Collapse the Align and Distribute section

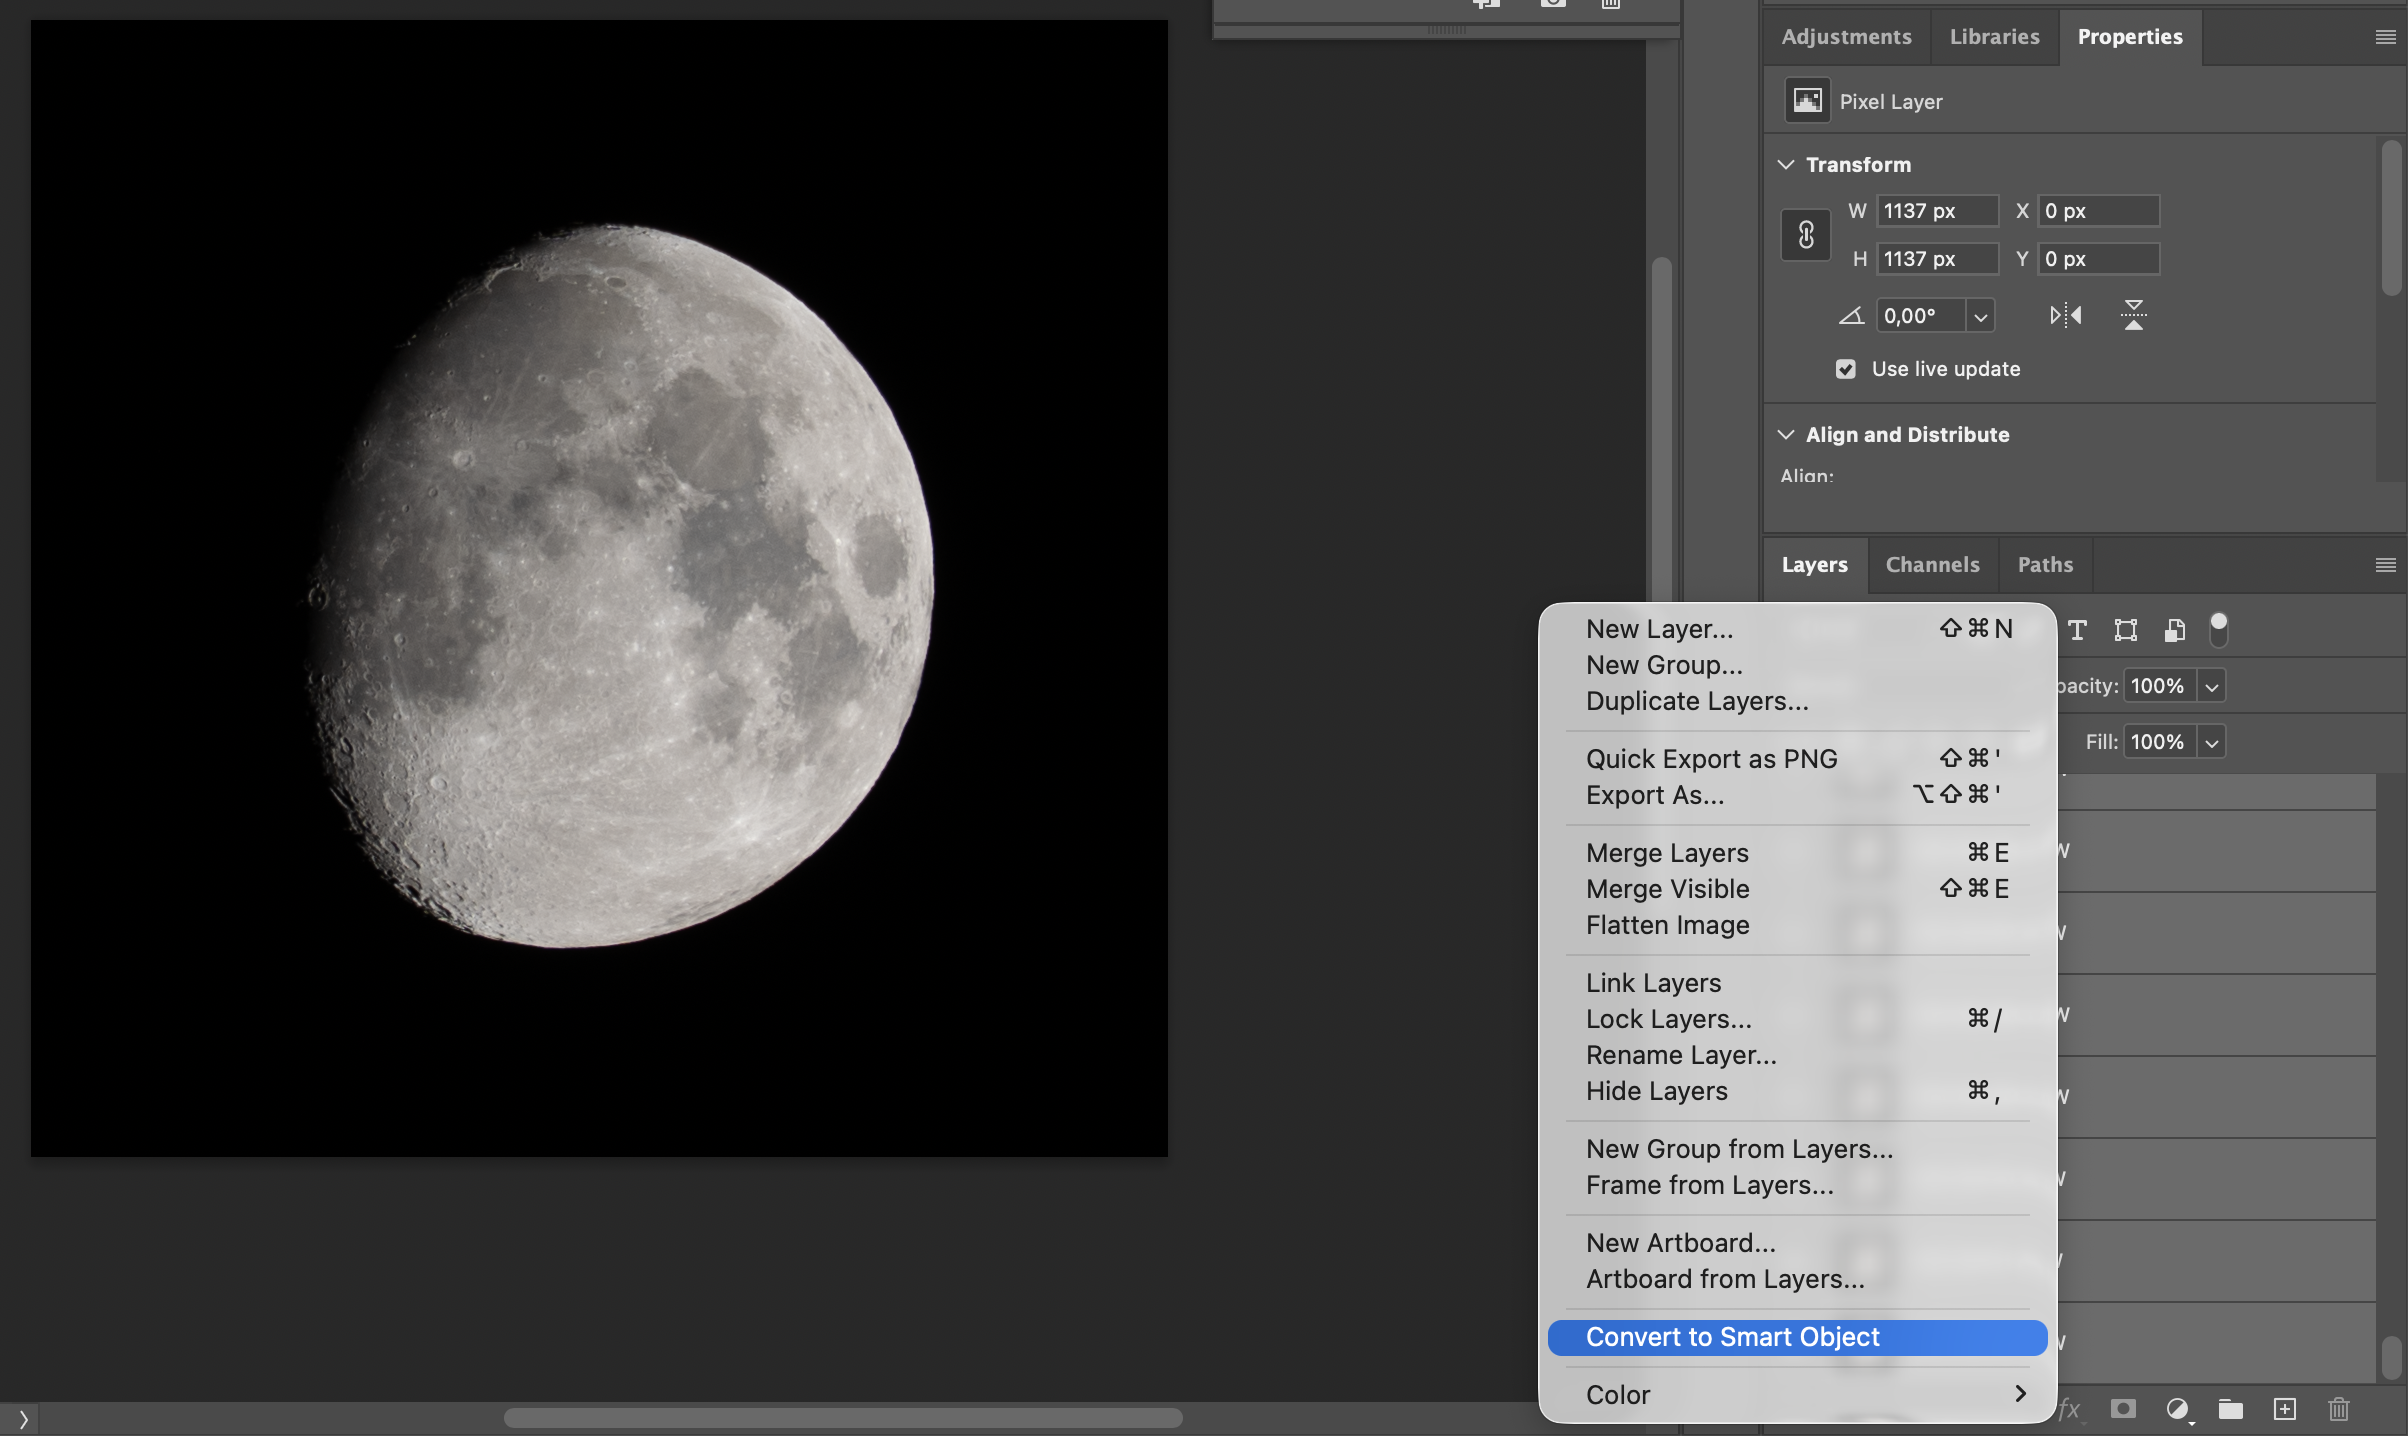[x=1786, y=434]
